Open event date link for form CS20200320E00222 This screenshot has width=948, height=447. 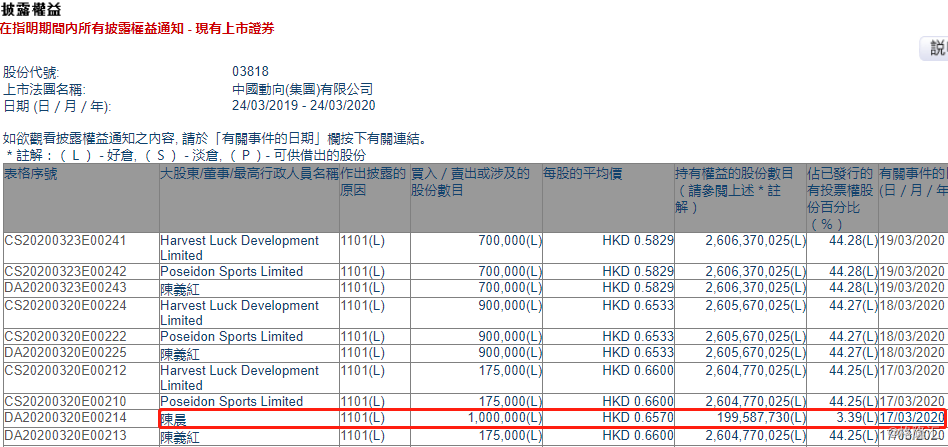click(x=912, y=336)
